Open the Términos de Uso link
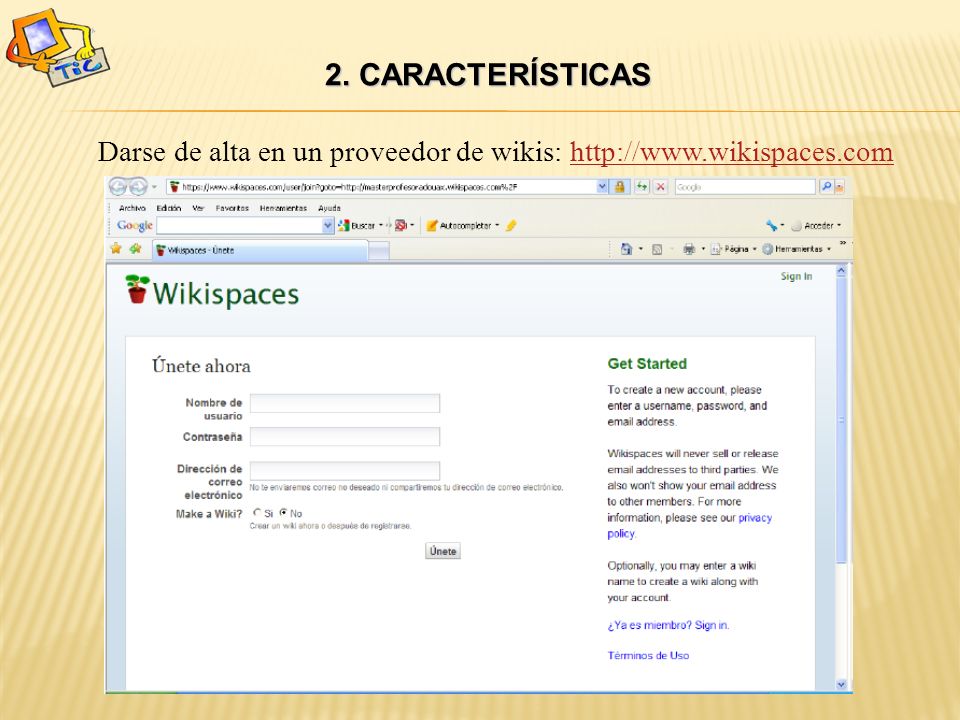This screenshot has height=720, width=960. click(648, 655)
